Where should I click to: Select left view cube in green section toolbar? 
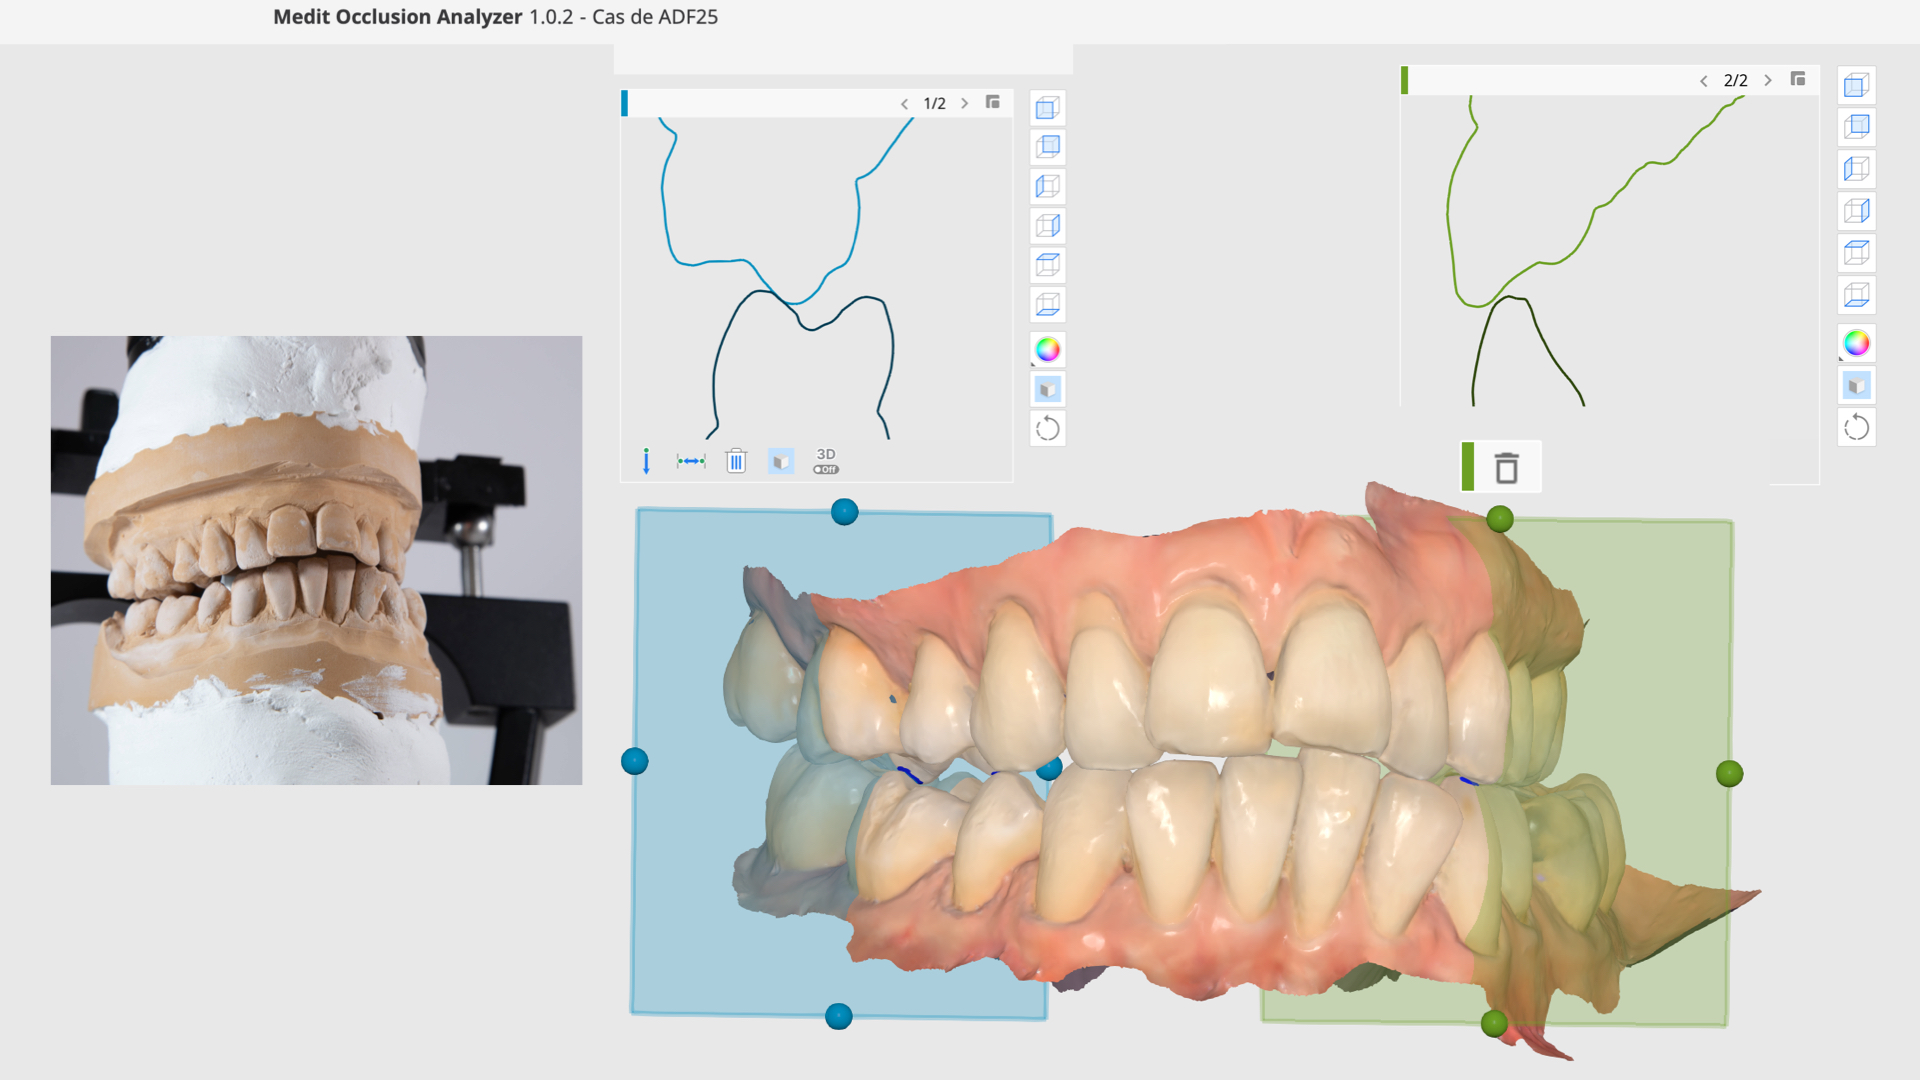coord(1856,169)
